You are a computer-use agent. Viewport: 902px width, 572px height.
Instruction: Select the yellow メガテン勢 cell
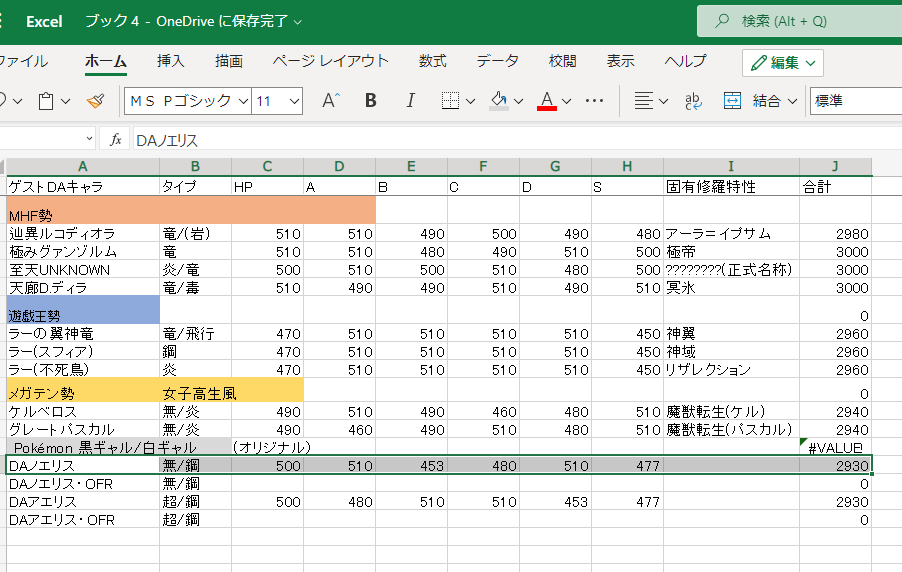coord(83,390)
